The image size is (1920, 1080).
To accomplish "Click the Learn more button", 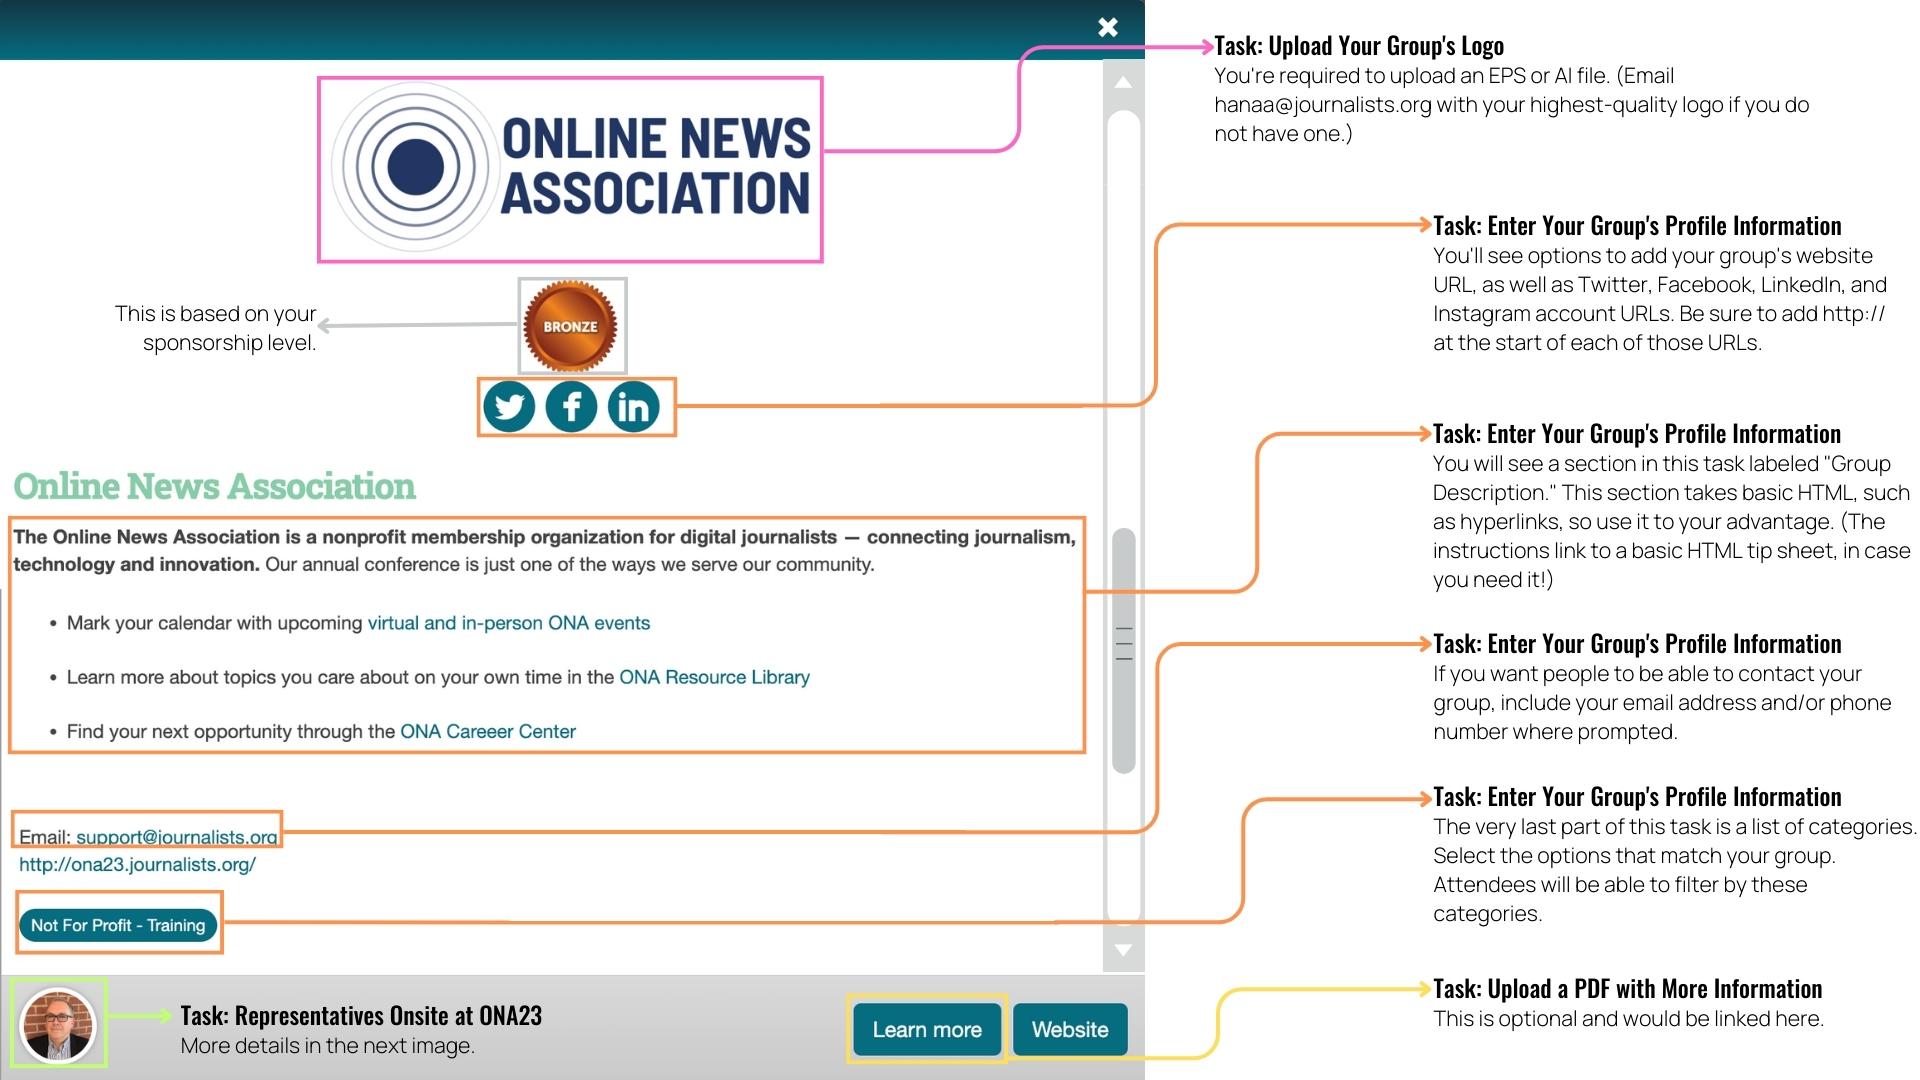I will point(925,1029).
